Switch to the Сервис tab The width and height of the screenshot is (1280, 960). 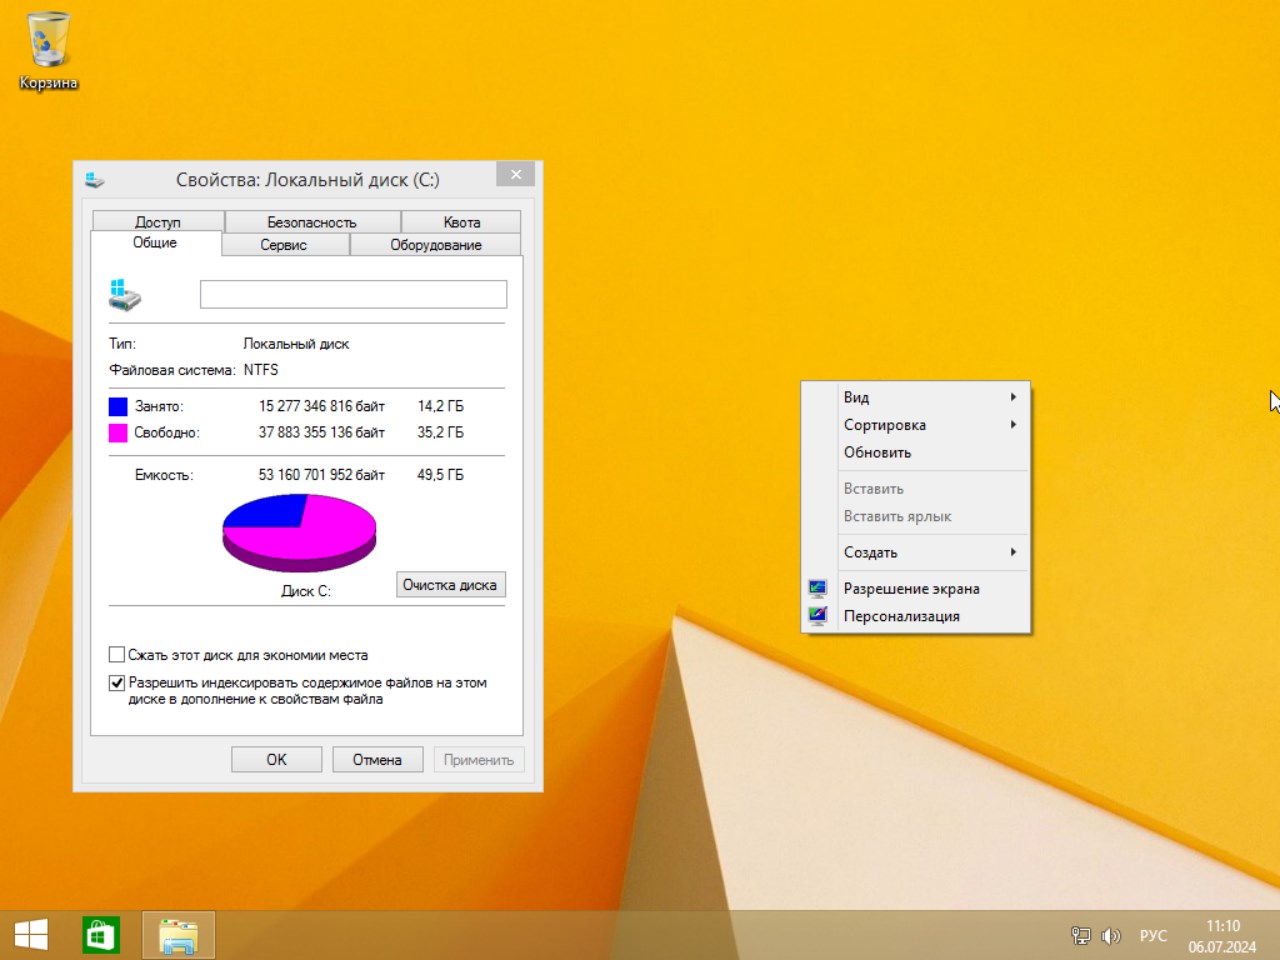click(x=284, y=244)
